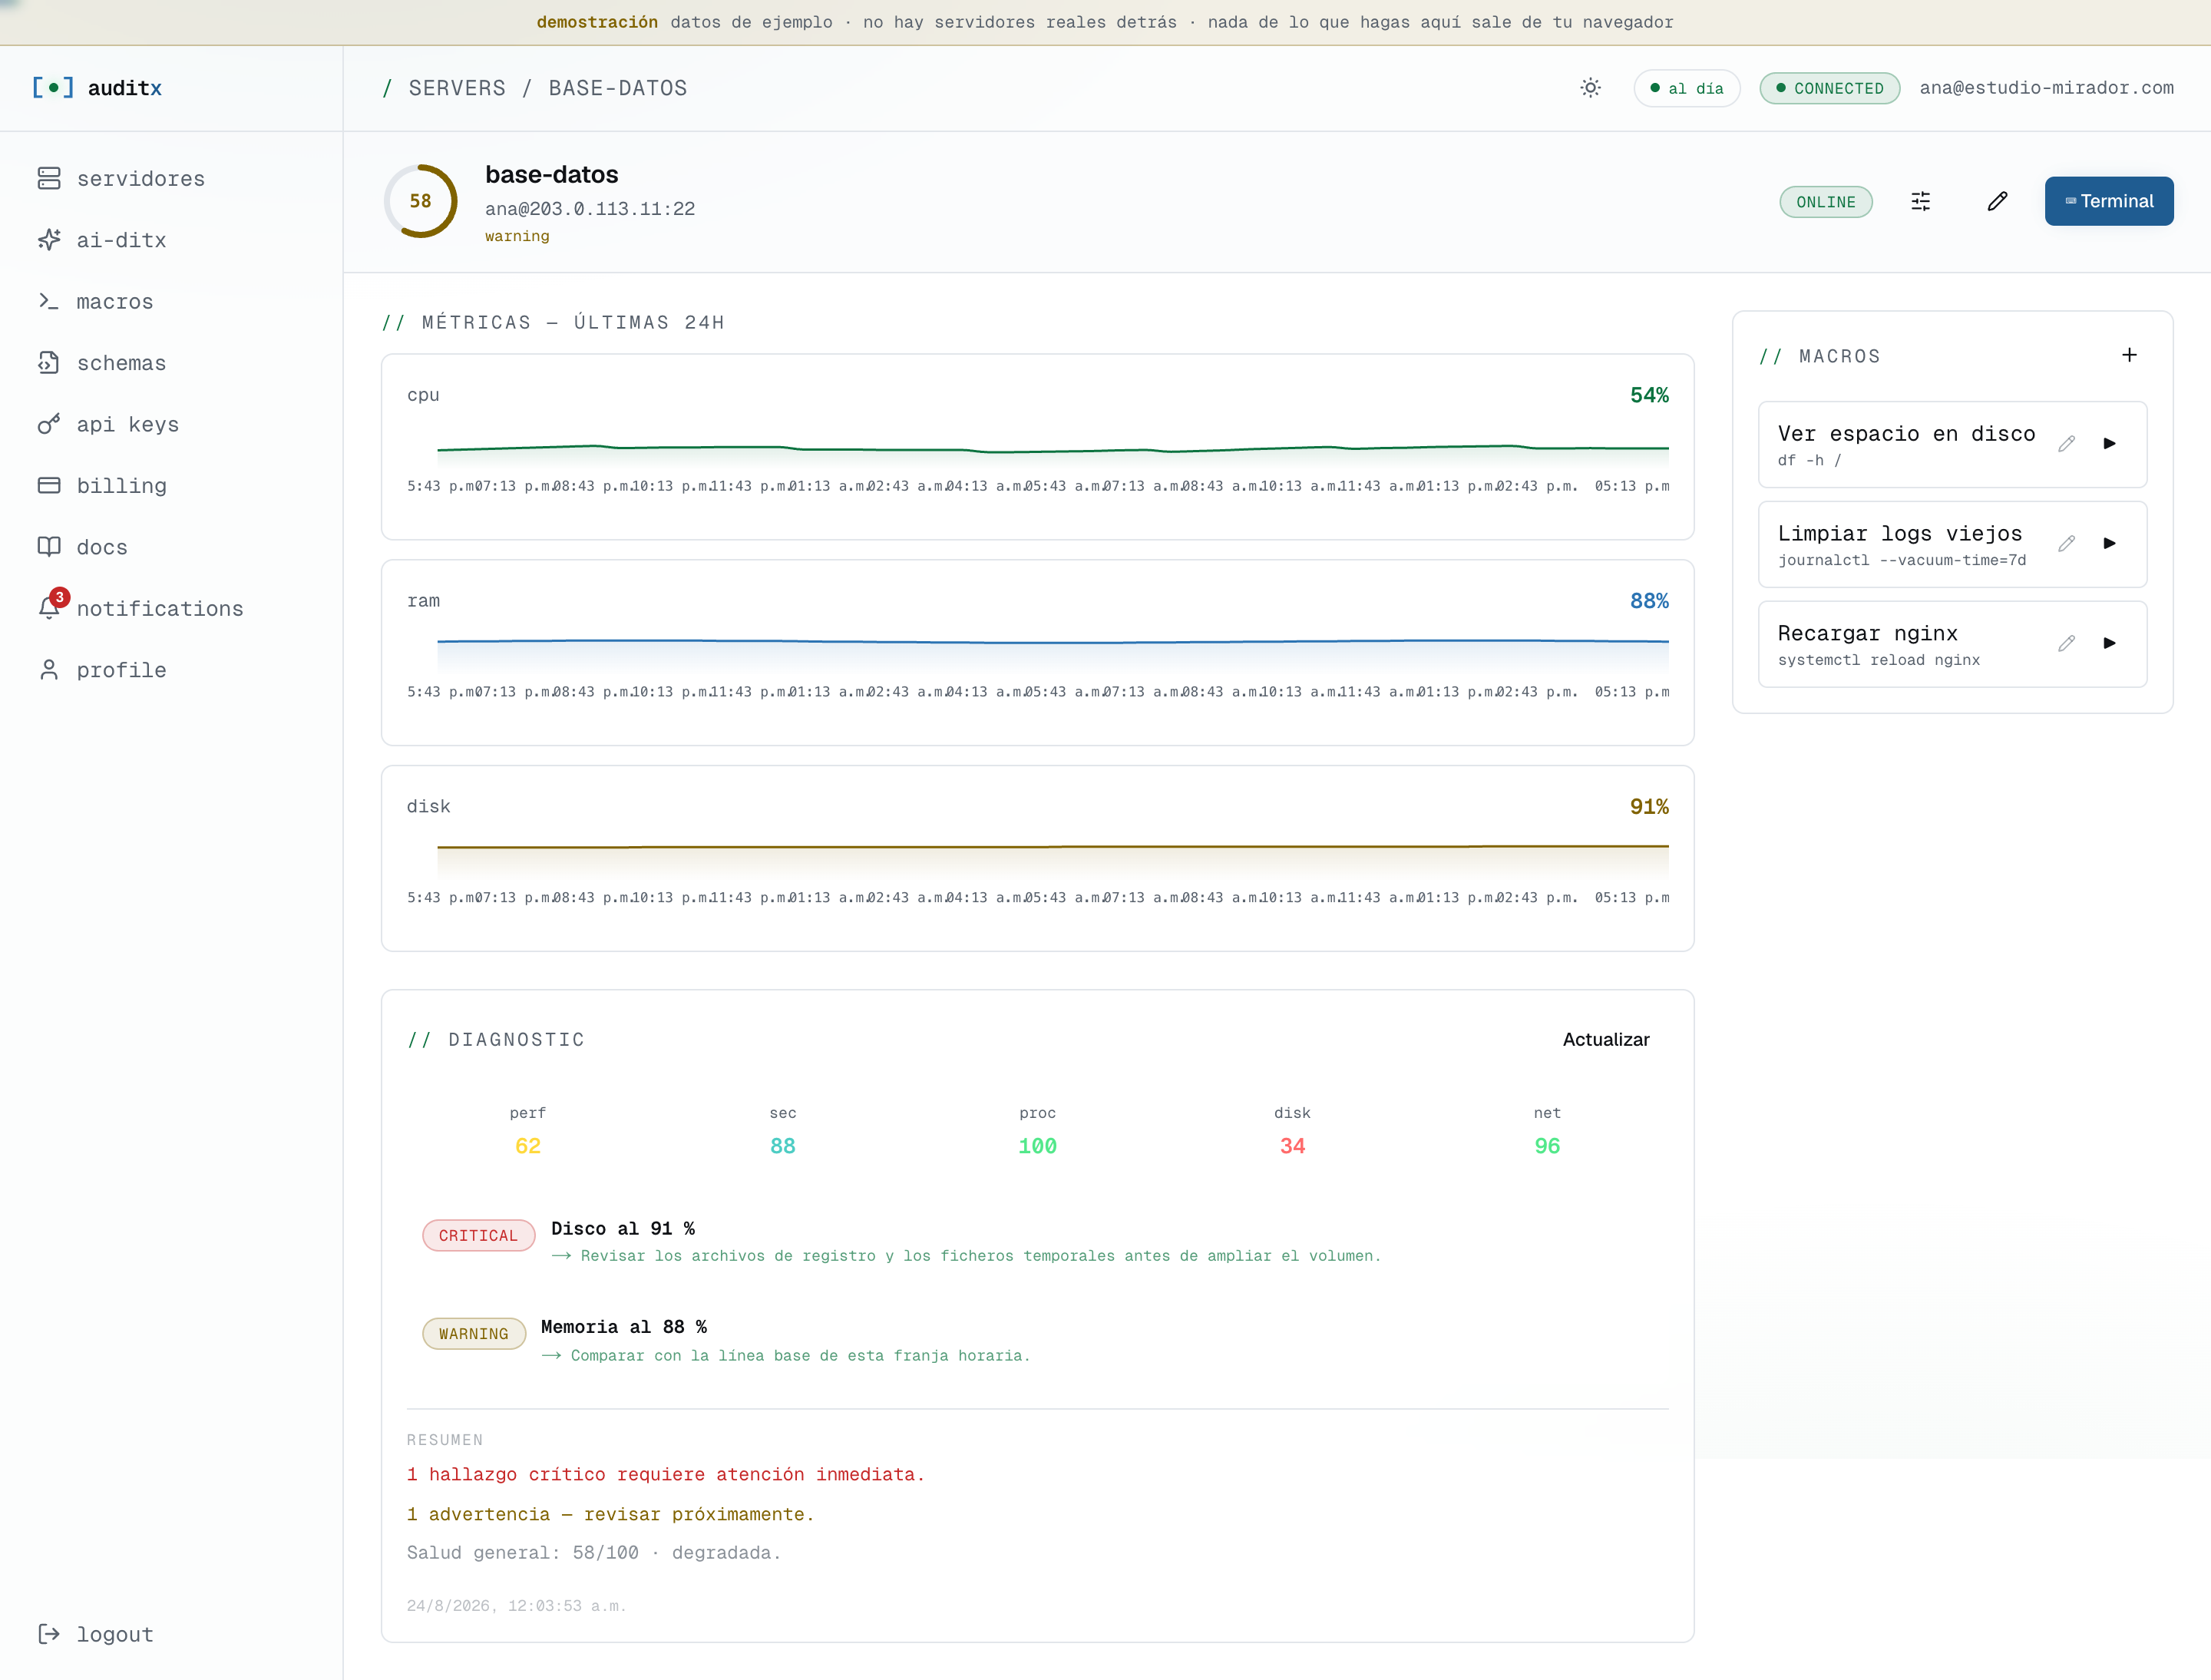Viewport: 2211px width, 1680px height.
Task: Toggle the light/dark theme sun icon
Action: [1590, 88]
